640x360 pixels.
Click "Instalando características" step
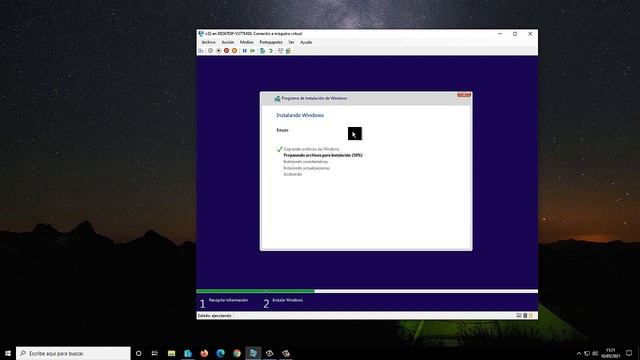[x=306, y=162]
